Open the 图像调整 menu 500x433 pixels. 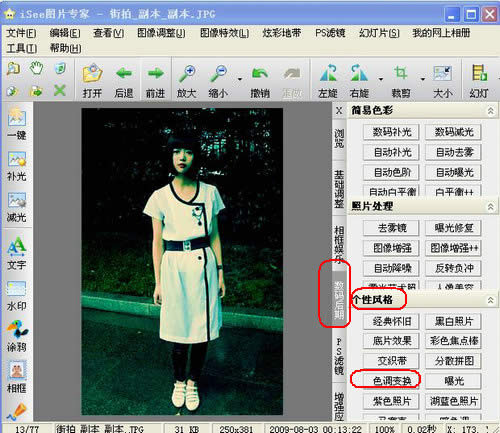click(x=161, y=33)
